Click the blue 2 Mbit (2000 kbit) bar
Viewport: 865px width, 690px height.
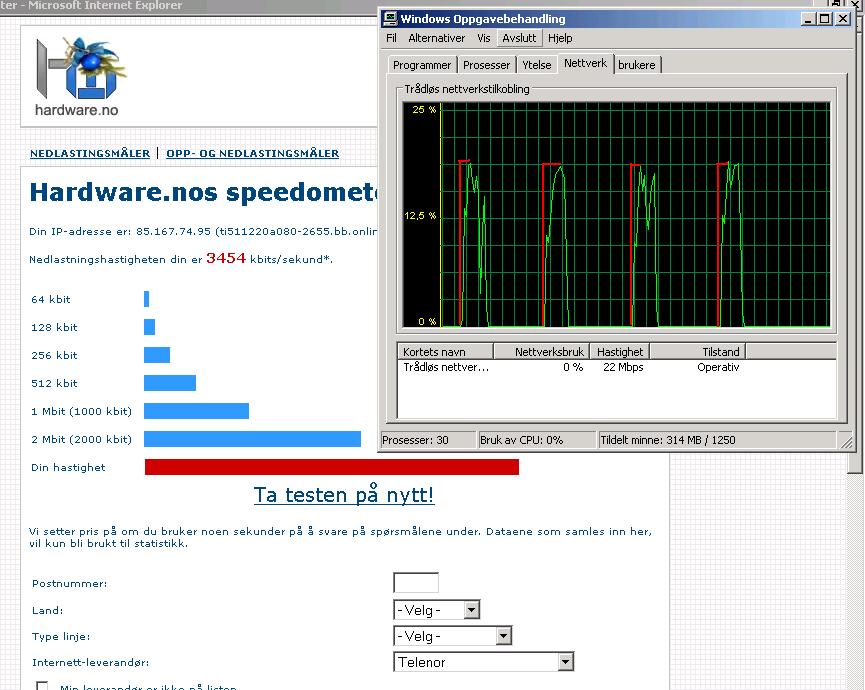click(252, 439)
